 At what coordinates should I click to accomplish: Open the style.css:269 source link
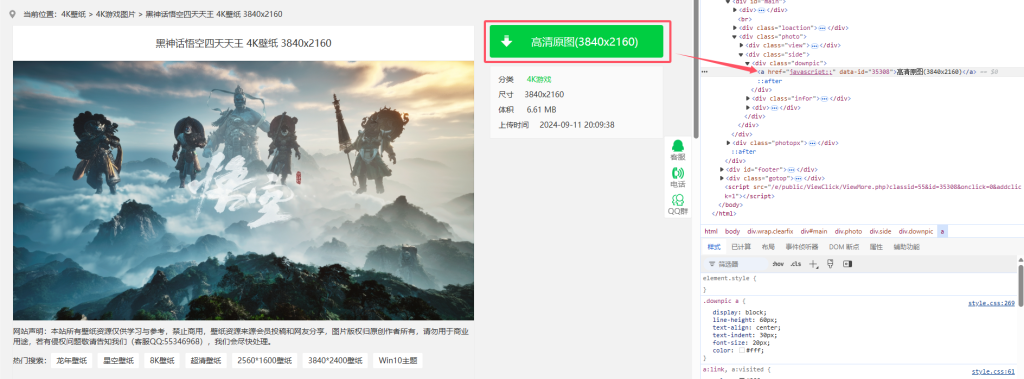pyautogui.click(x=991, y=304)
